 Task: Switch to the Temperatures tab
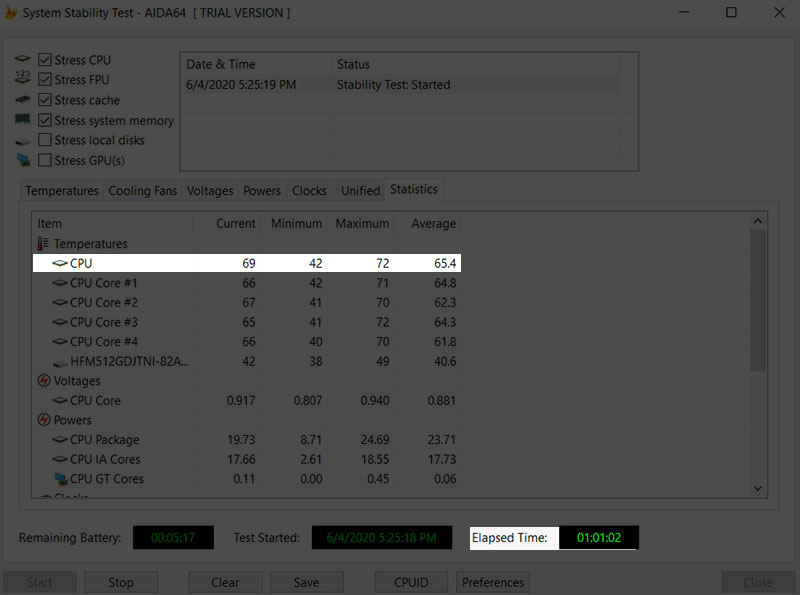click(62, 191)
